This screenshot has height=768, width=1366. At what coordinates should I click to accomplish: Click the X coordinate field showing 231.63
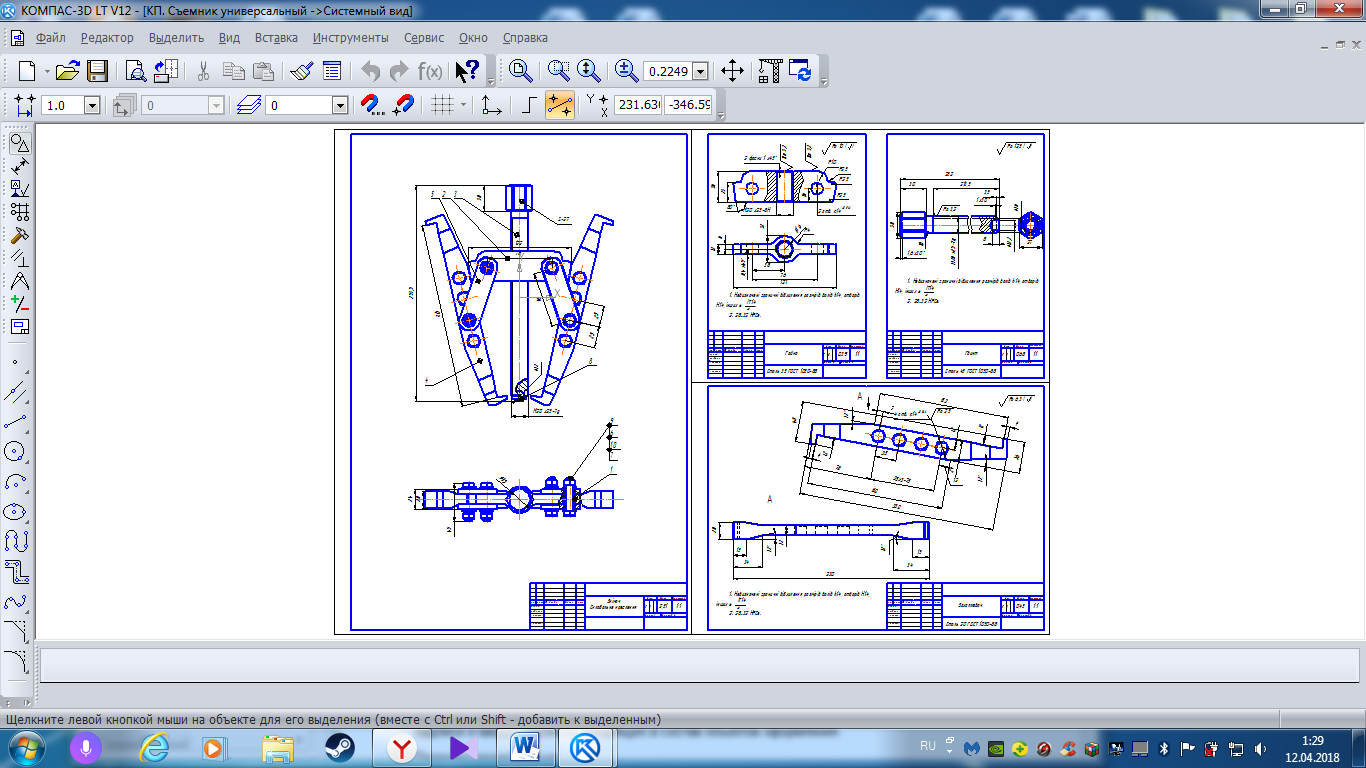coord(638,105)
